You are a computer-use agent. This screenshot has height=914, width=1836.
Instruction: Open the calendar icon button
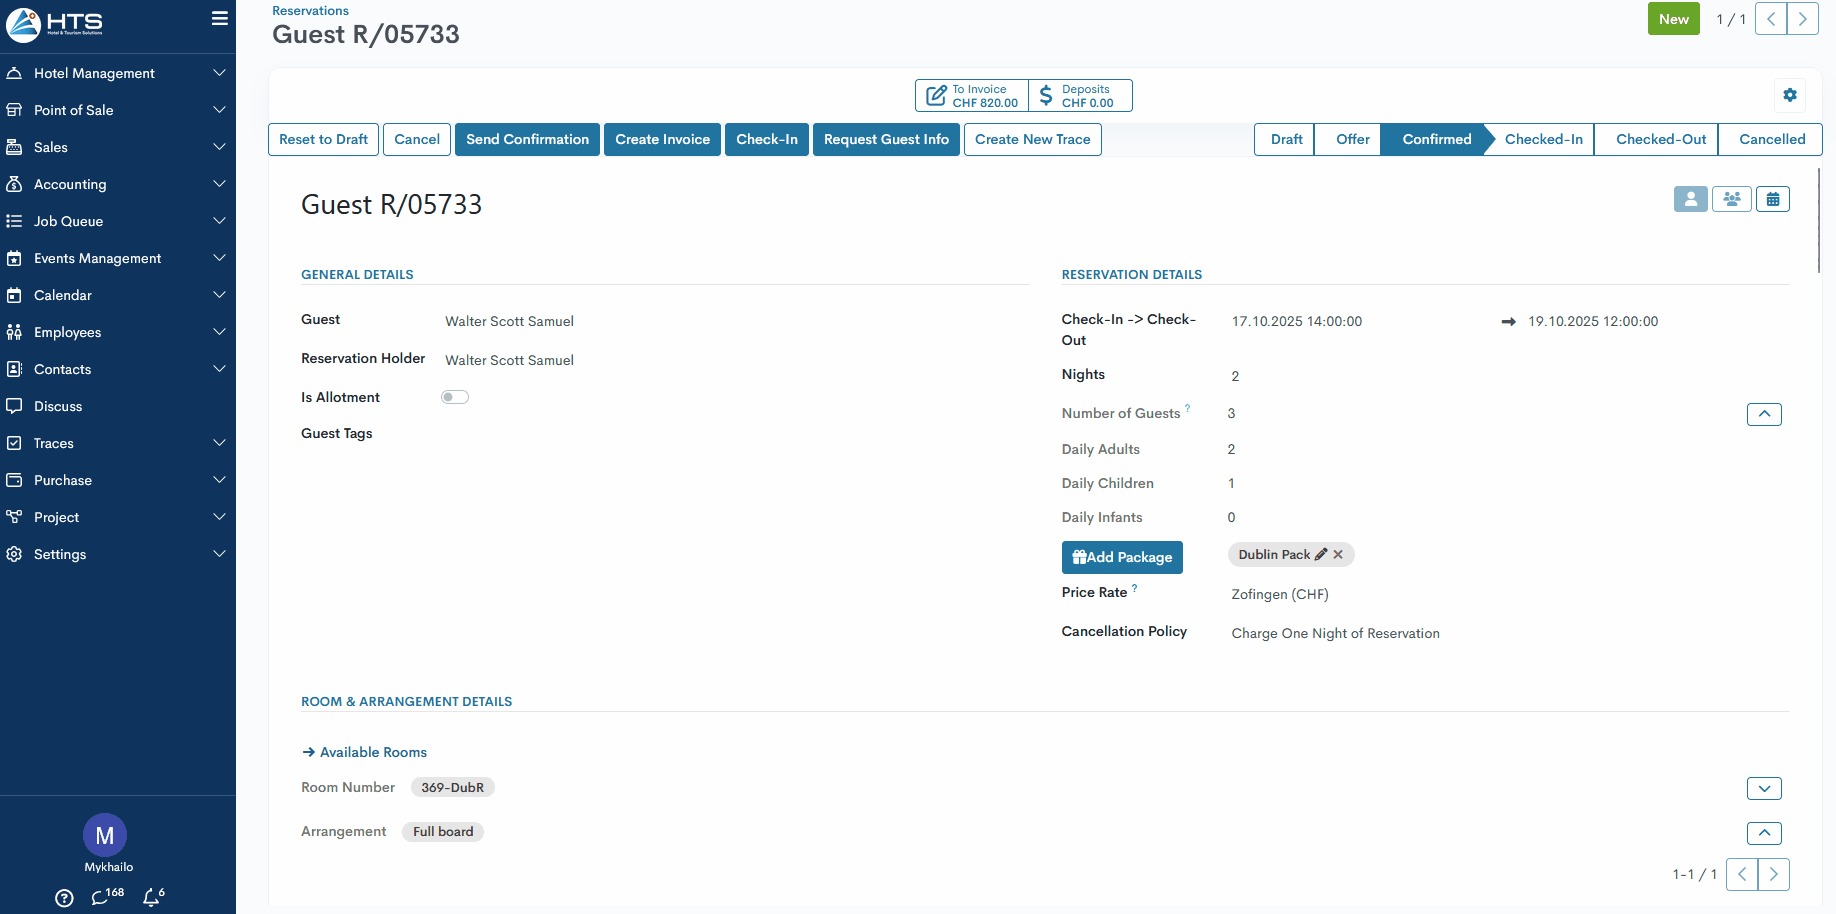pos(1772,199)
